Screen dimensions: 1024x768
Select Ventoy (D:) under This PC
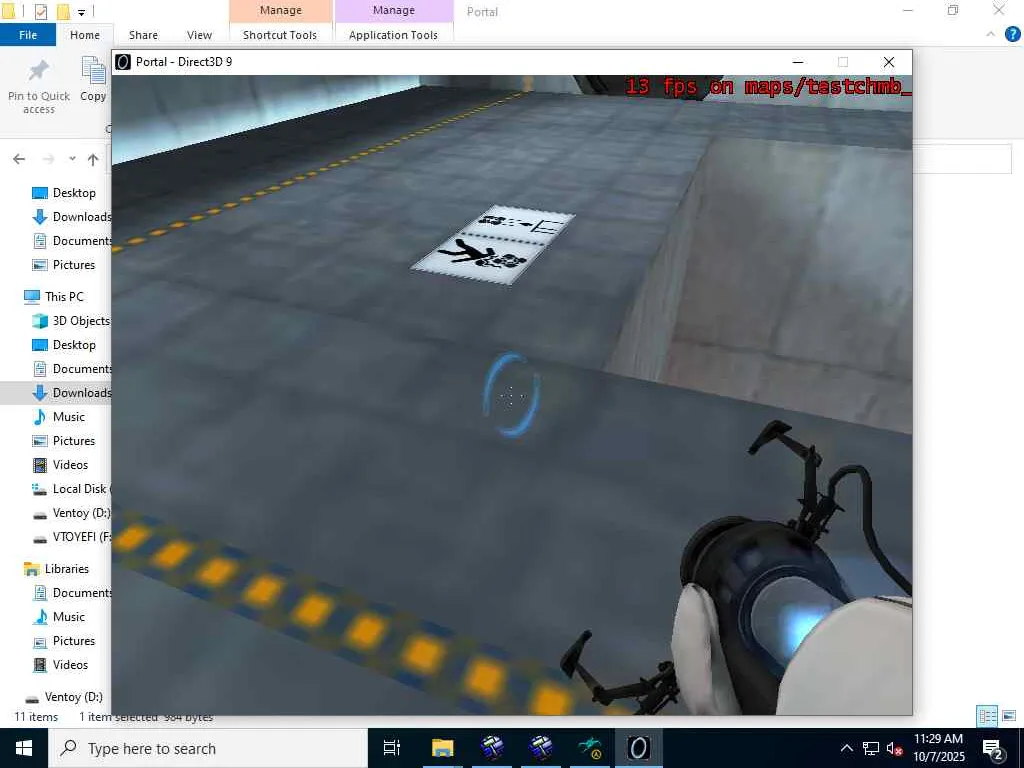coord(71,513)
